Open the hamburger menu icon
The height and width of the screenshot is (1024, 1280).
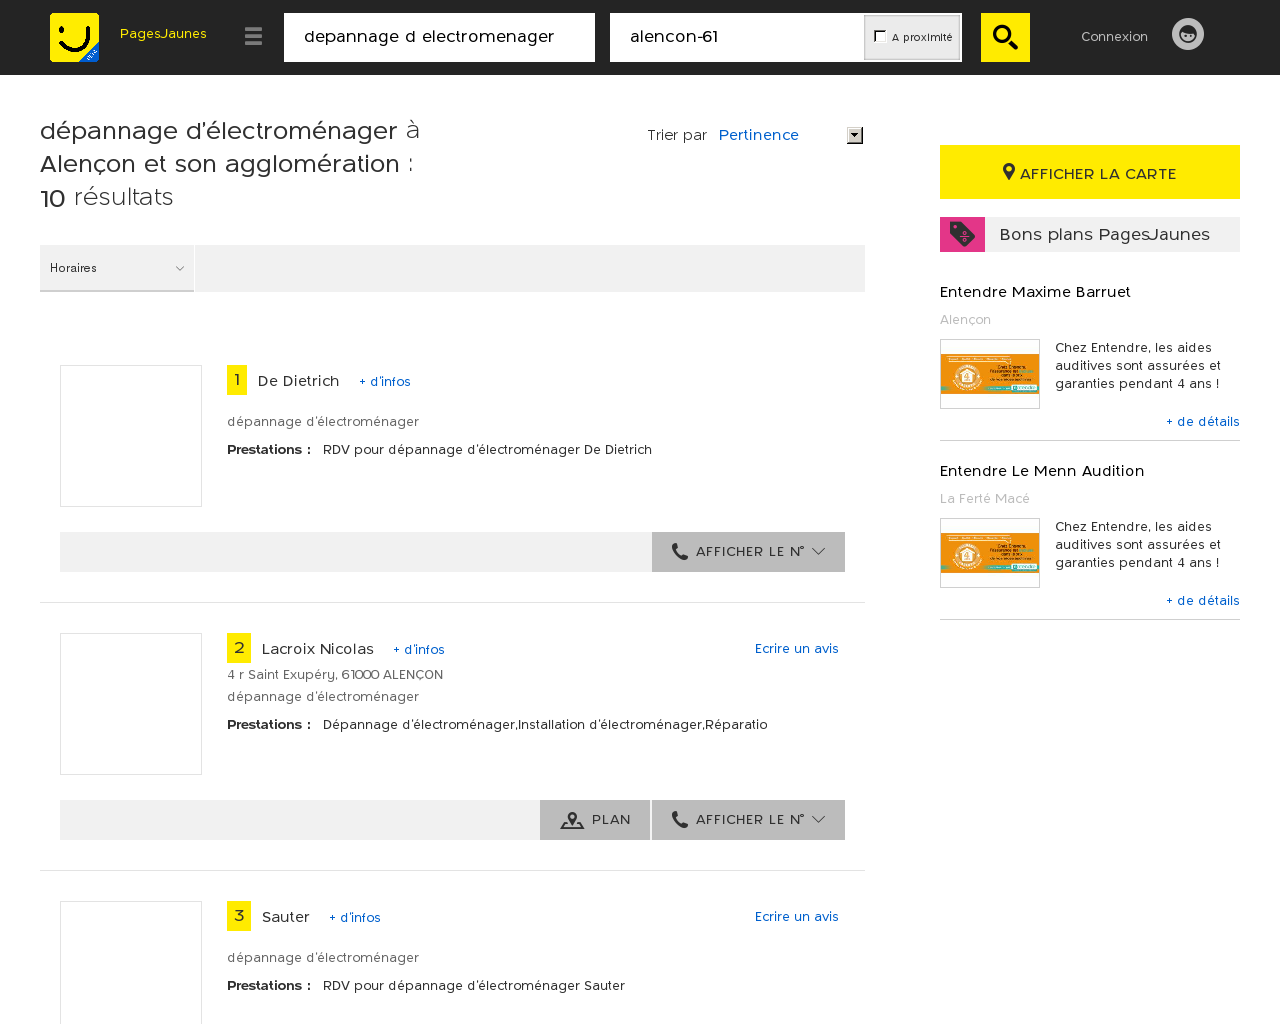coord(253,37)
